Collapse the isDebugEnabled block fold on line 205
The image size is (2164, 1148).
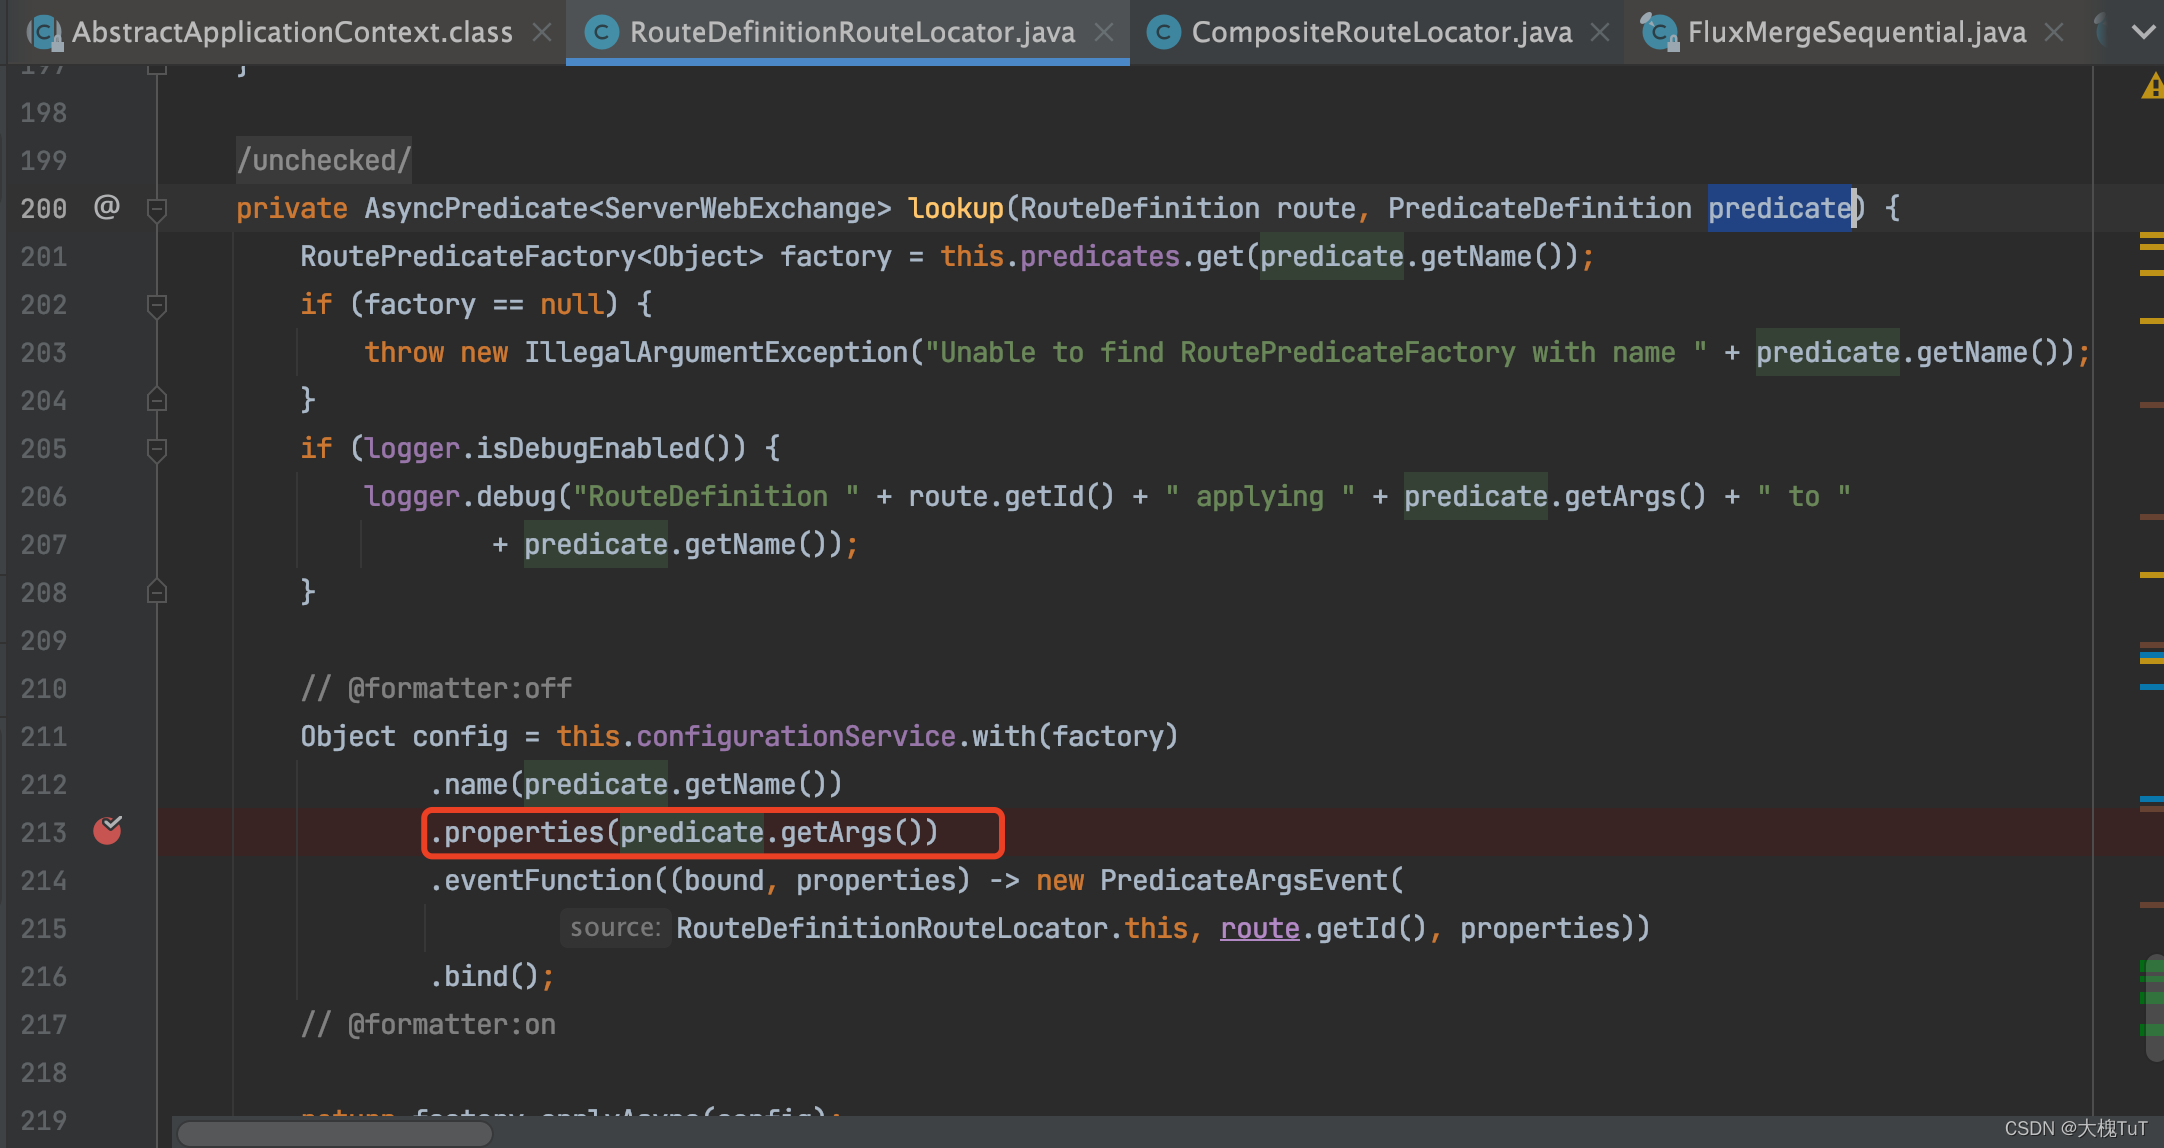[x=157, y=449]
